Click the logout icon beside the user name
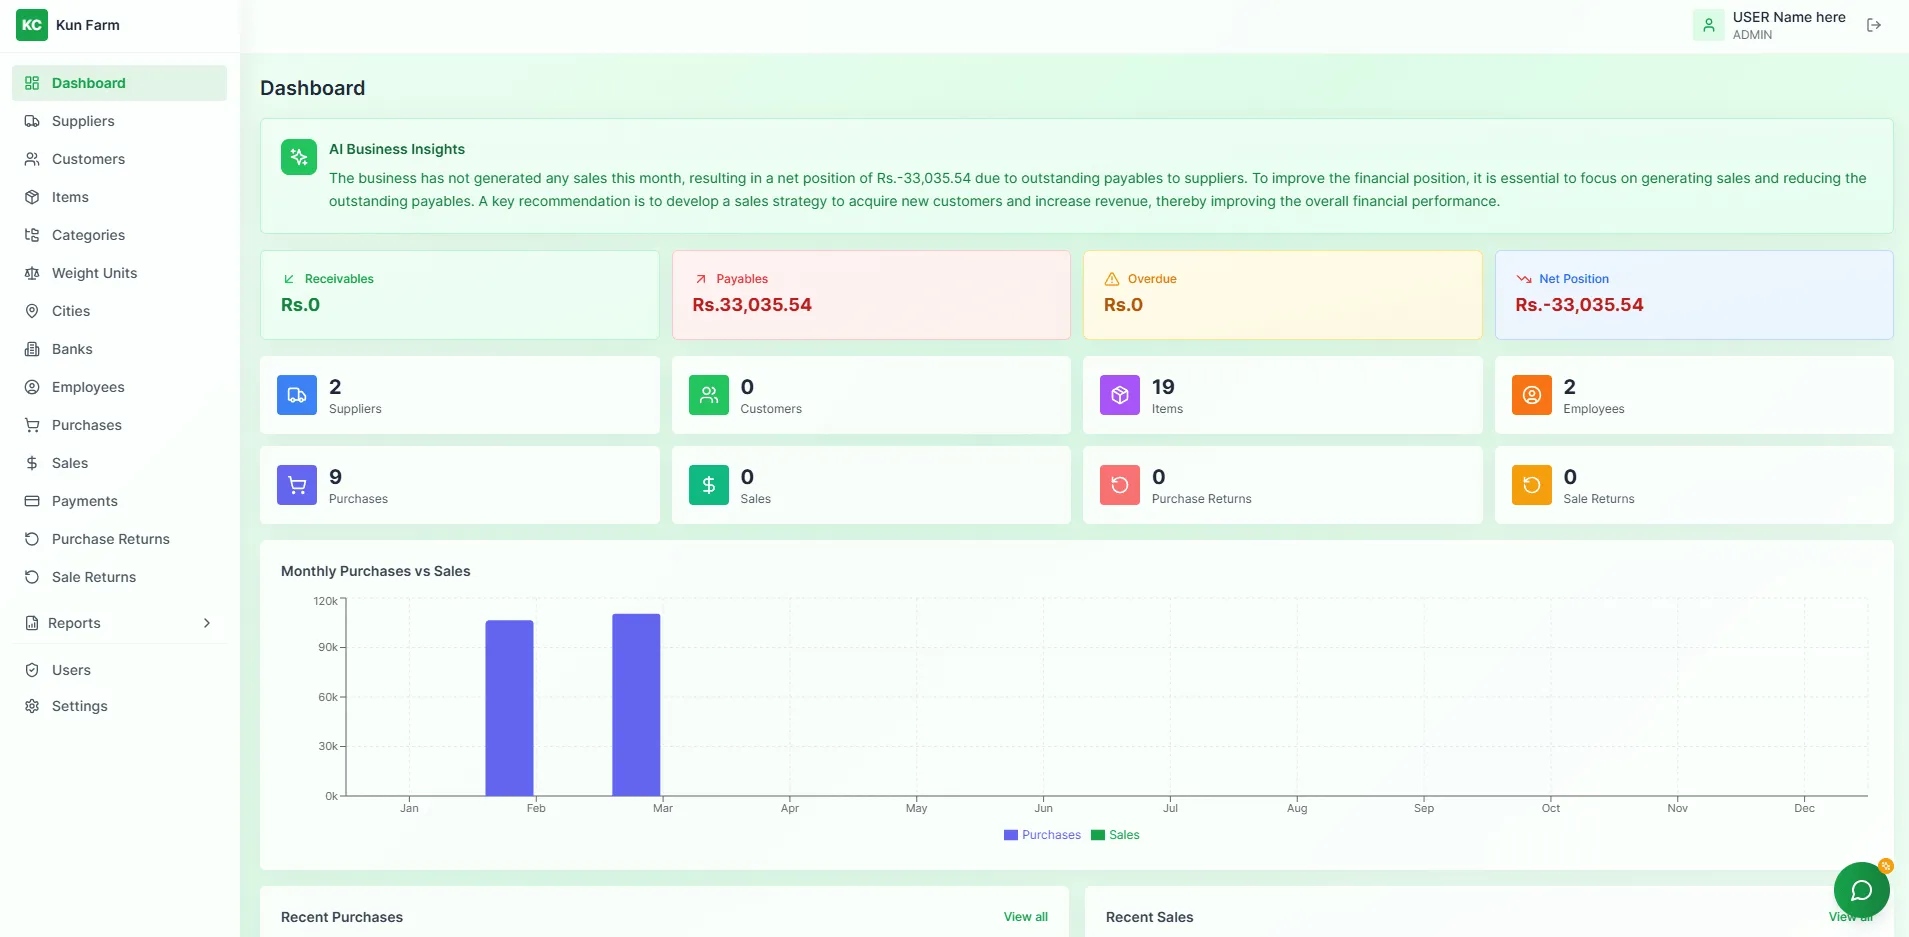Viewport: 1909px width, 937px height. pyautogui.click(x=1874, y=25)
